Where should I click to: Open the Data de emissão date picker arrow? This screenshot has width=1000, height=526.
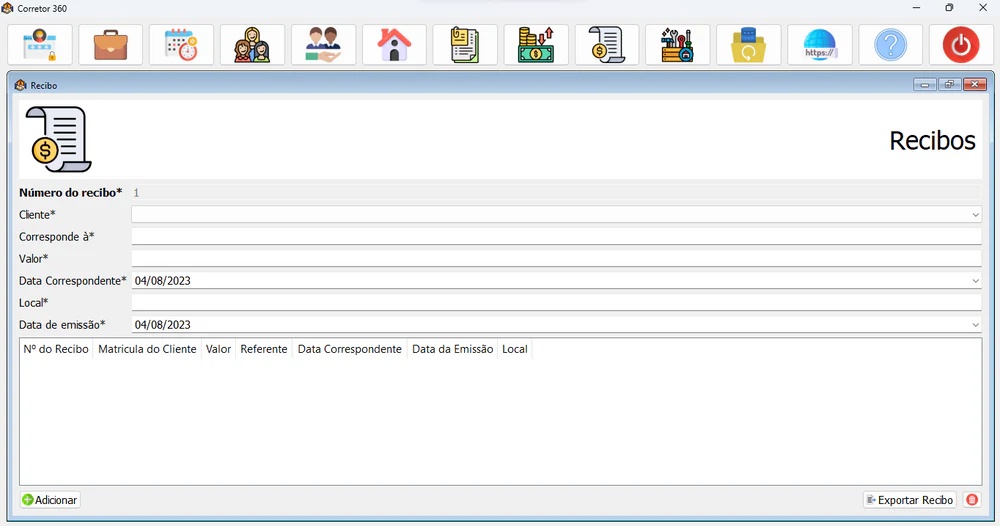coord(975,325)
